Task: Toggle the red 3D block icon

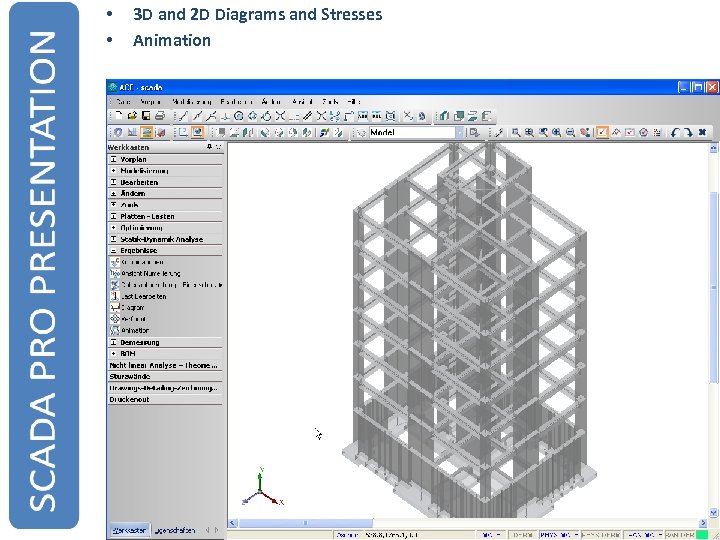Action: [x=160, y=133]
